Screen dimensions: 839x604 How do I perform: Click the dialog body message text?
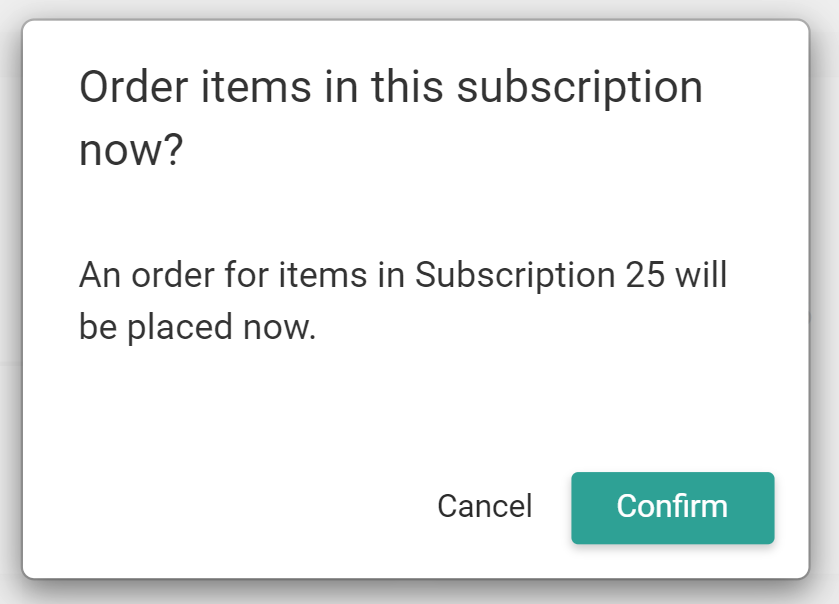tap(400, 300)
